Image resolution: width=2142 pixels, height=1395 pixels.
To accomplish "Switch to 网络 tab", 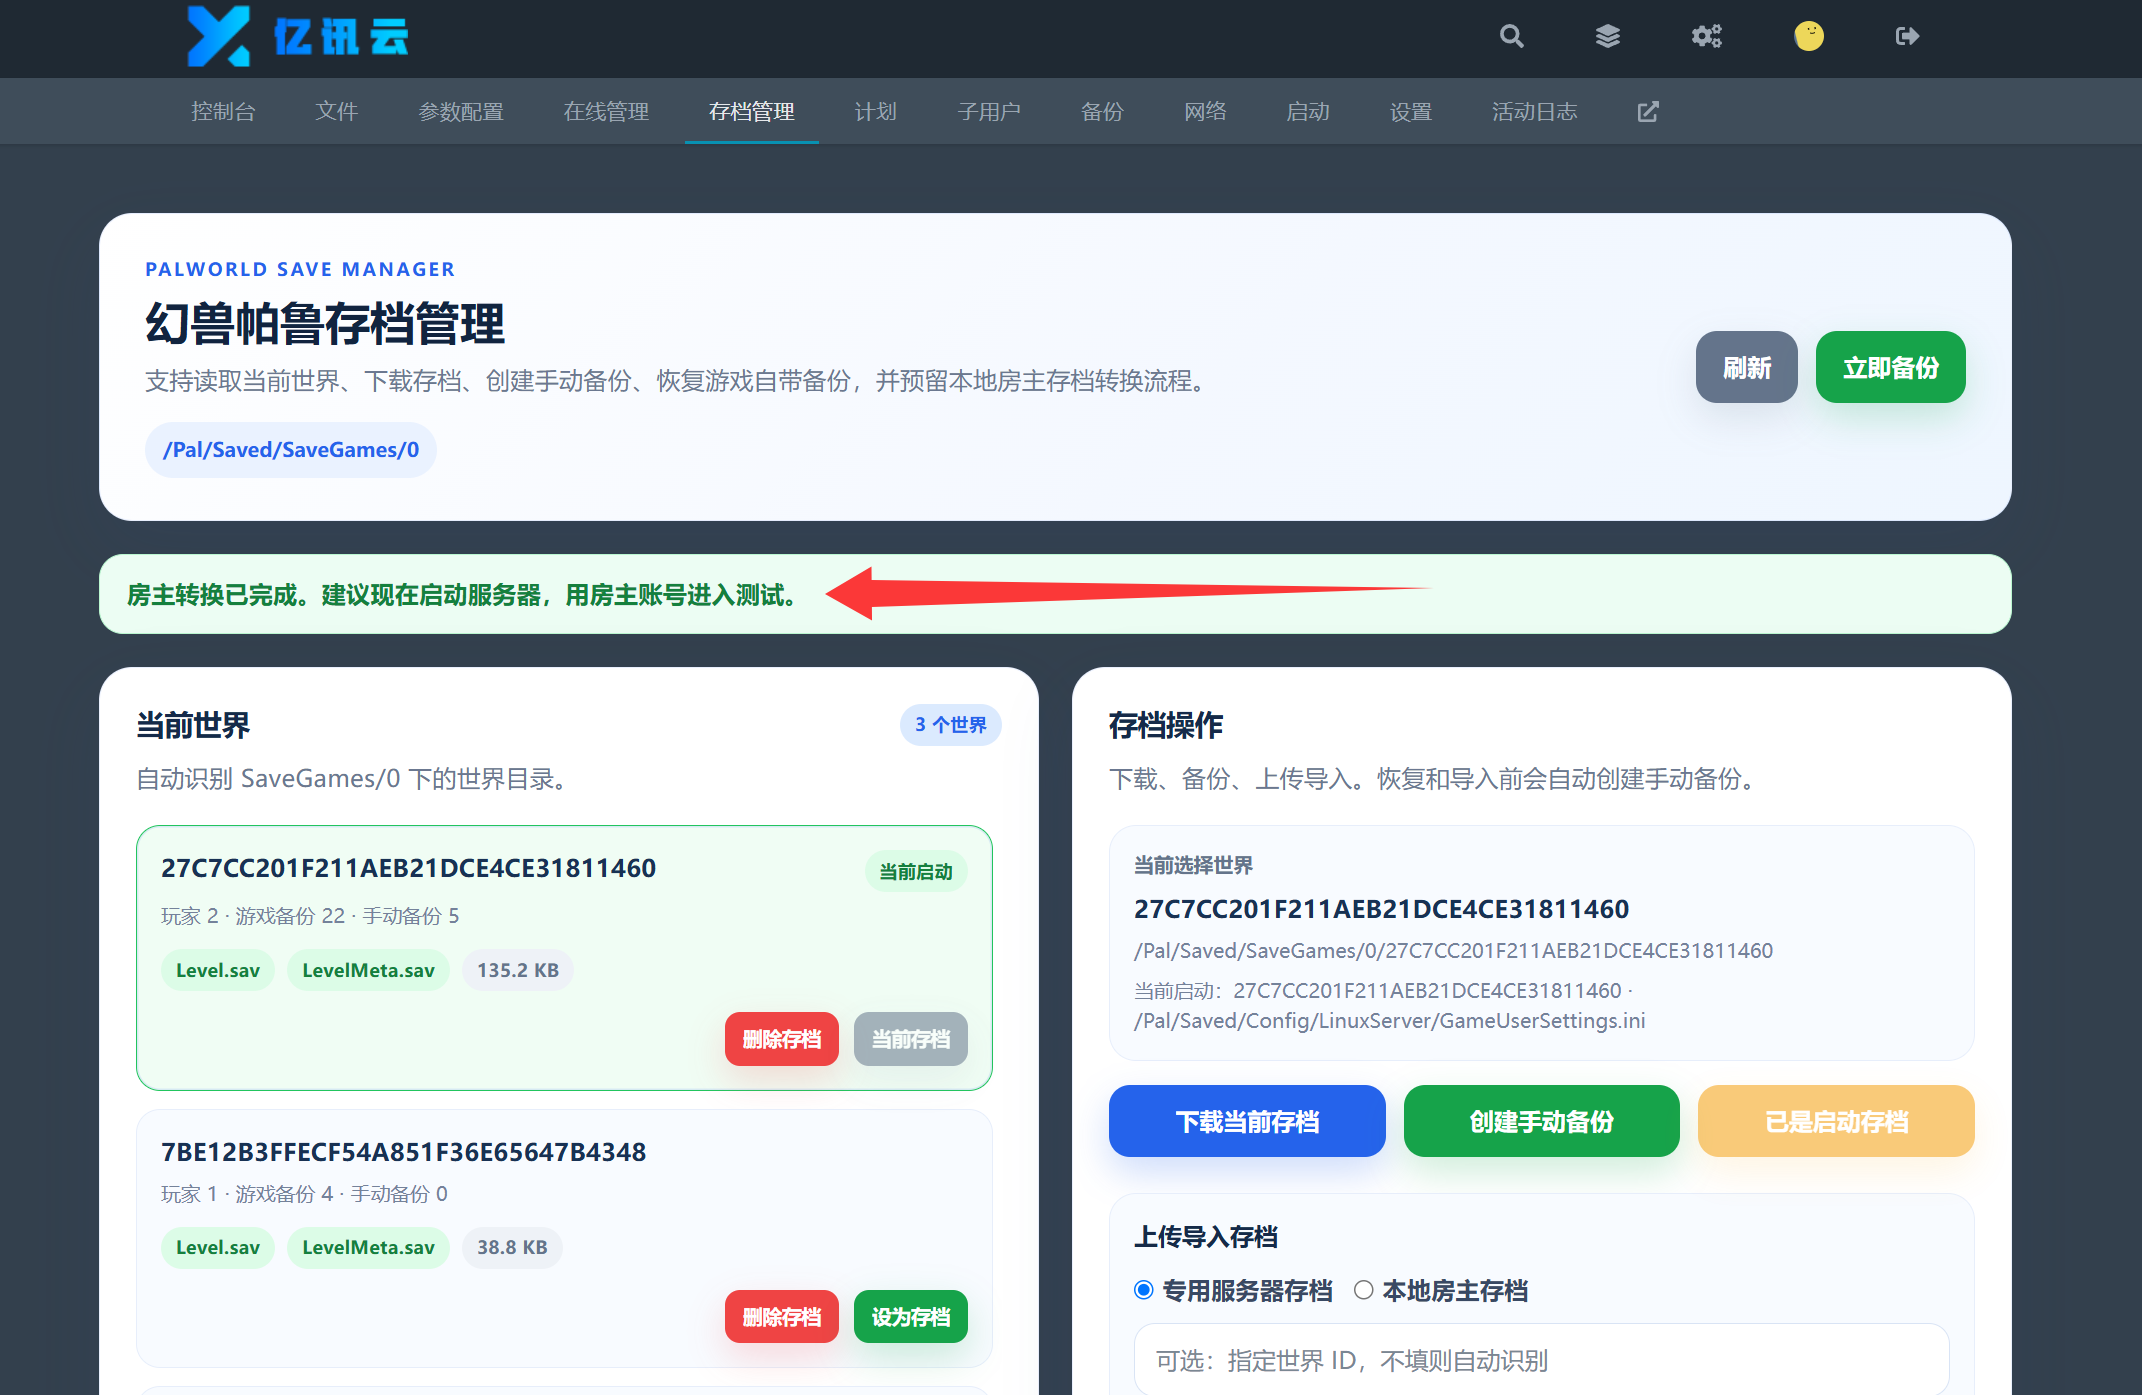I will (x=1206, y=112).
